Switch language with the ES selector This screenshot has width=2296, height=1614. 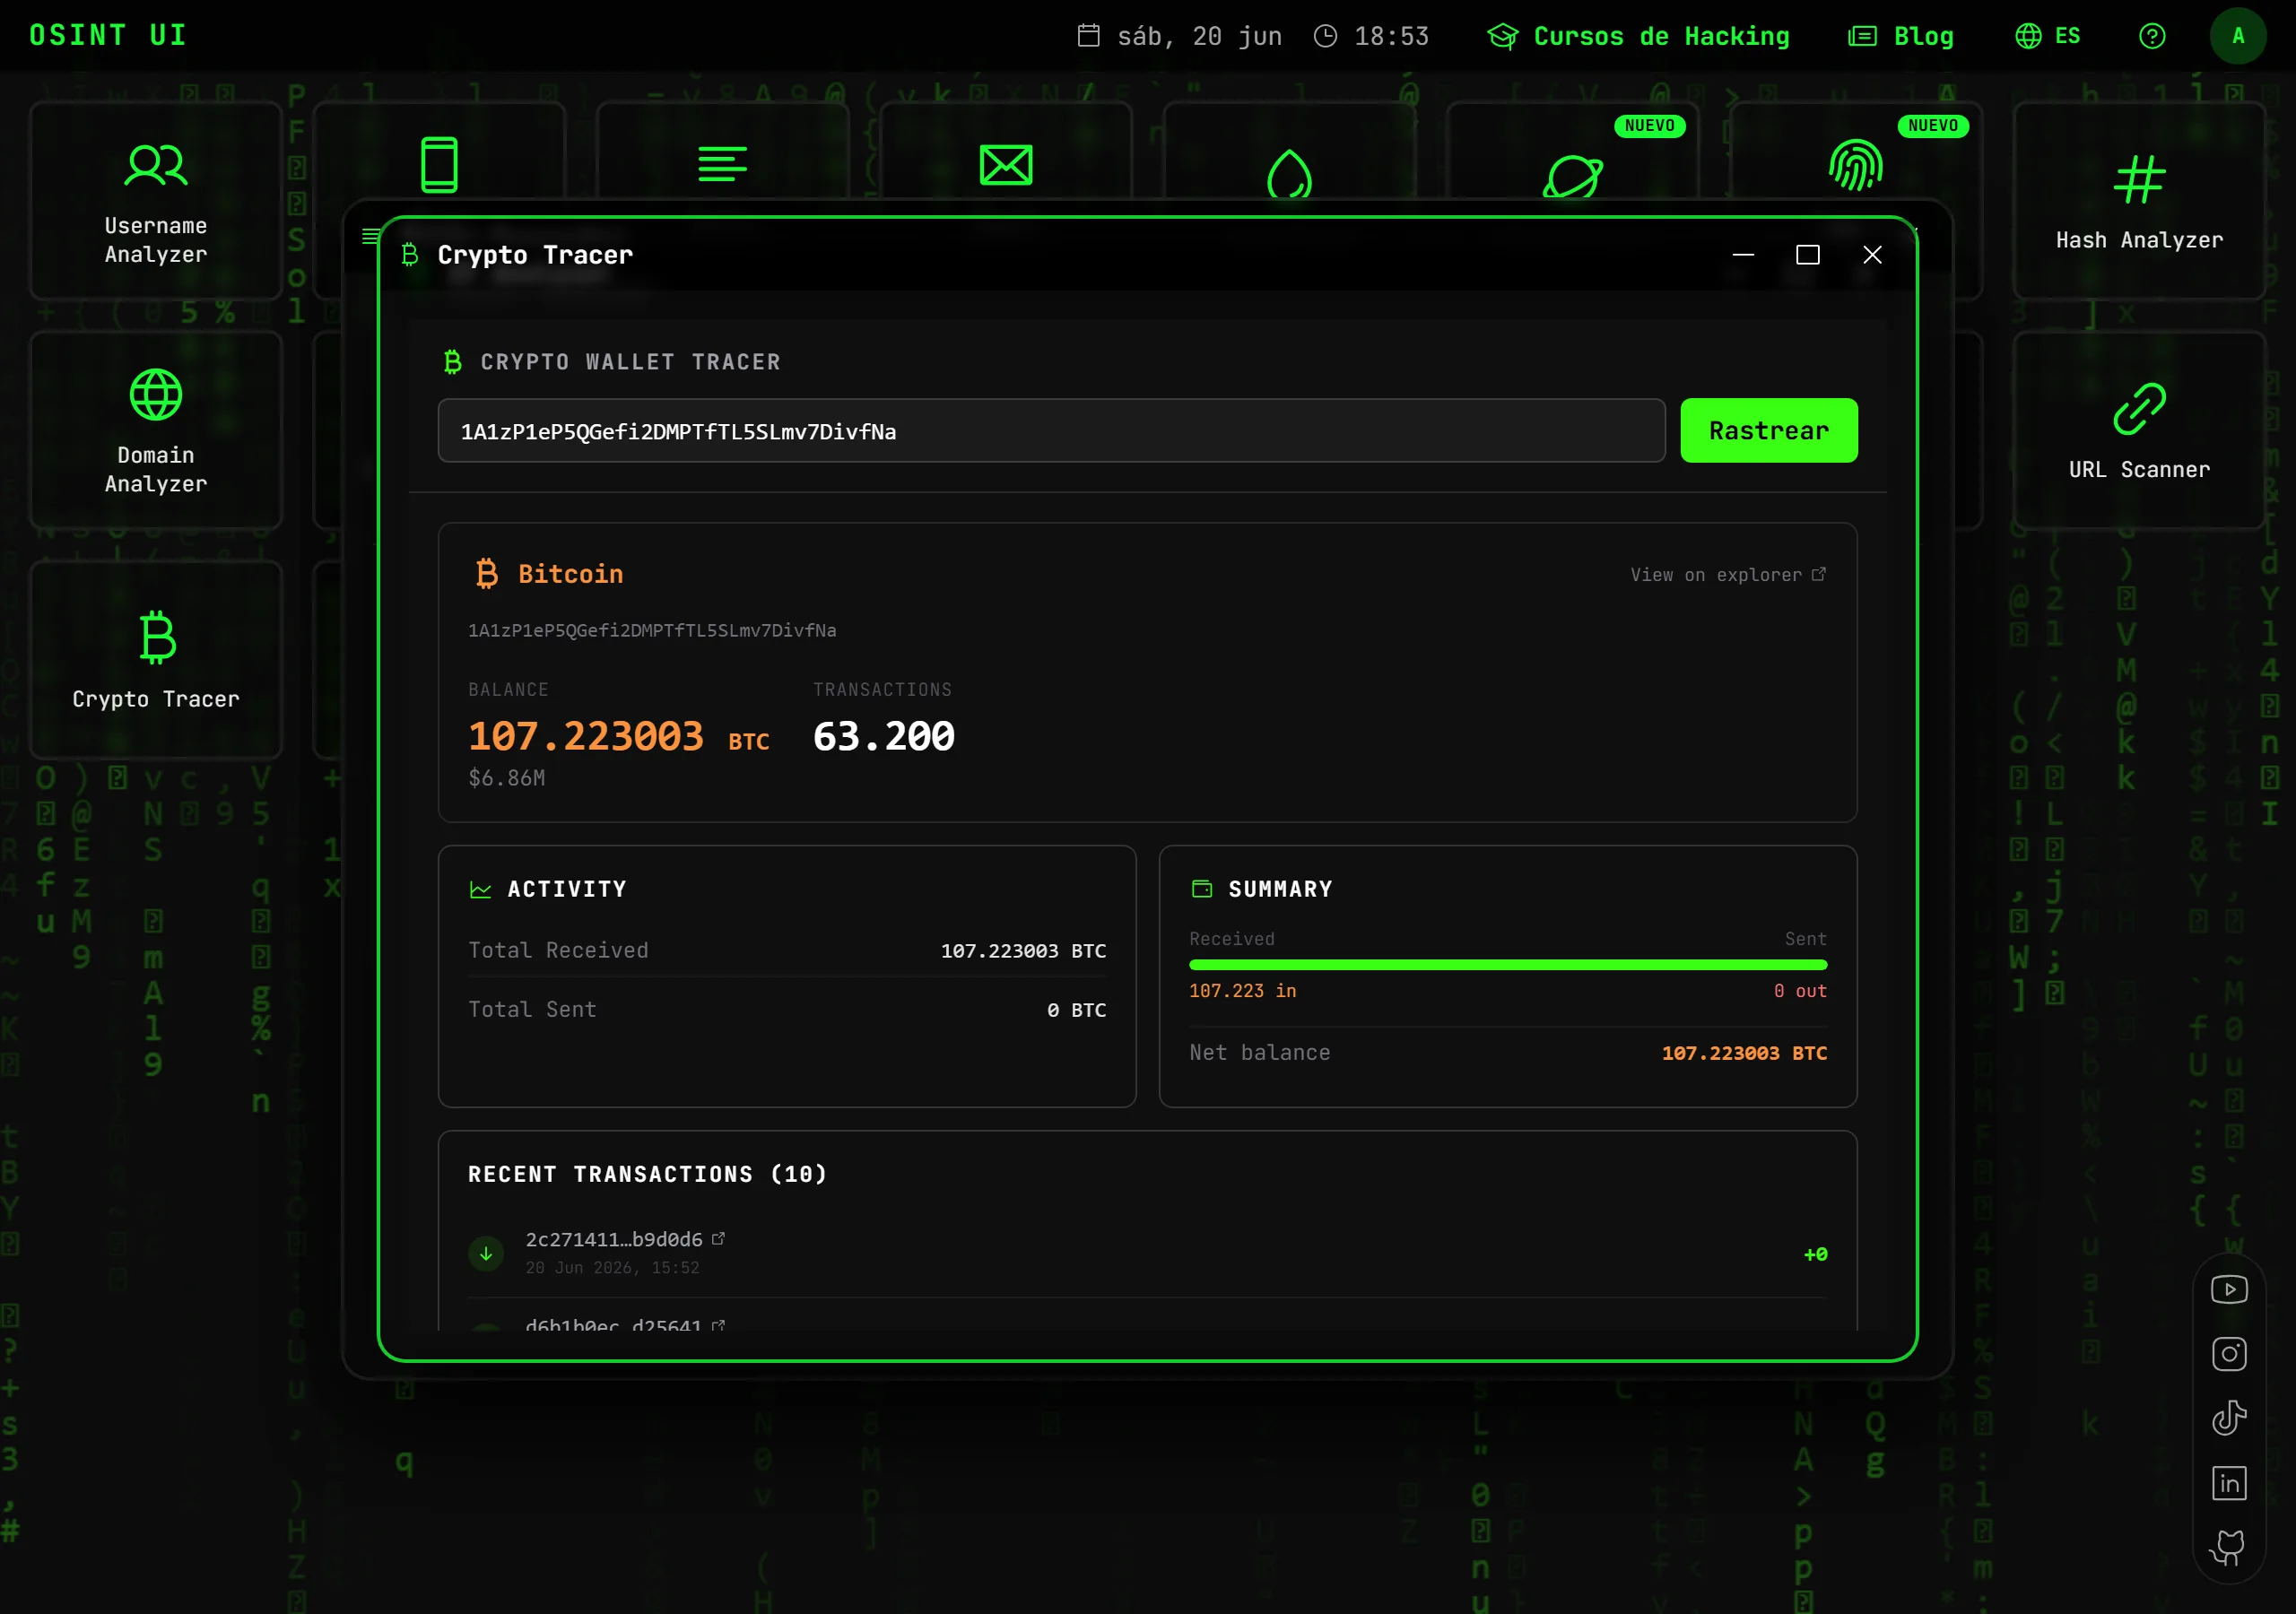[x=2047, y=36]
